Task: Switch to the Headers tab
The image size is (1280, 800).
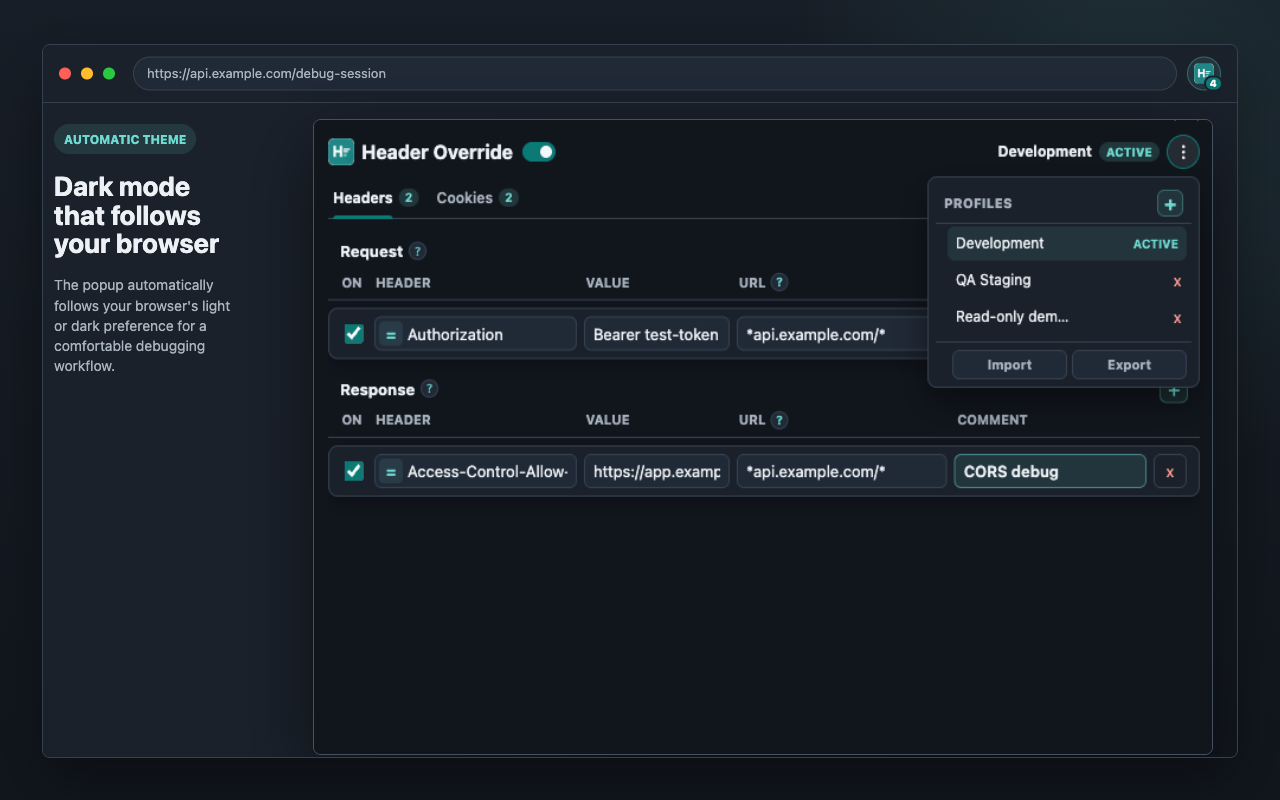Action: [375, 198]
